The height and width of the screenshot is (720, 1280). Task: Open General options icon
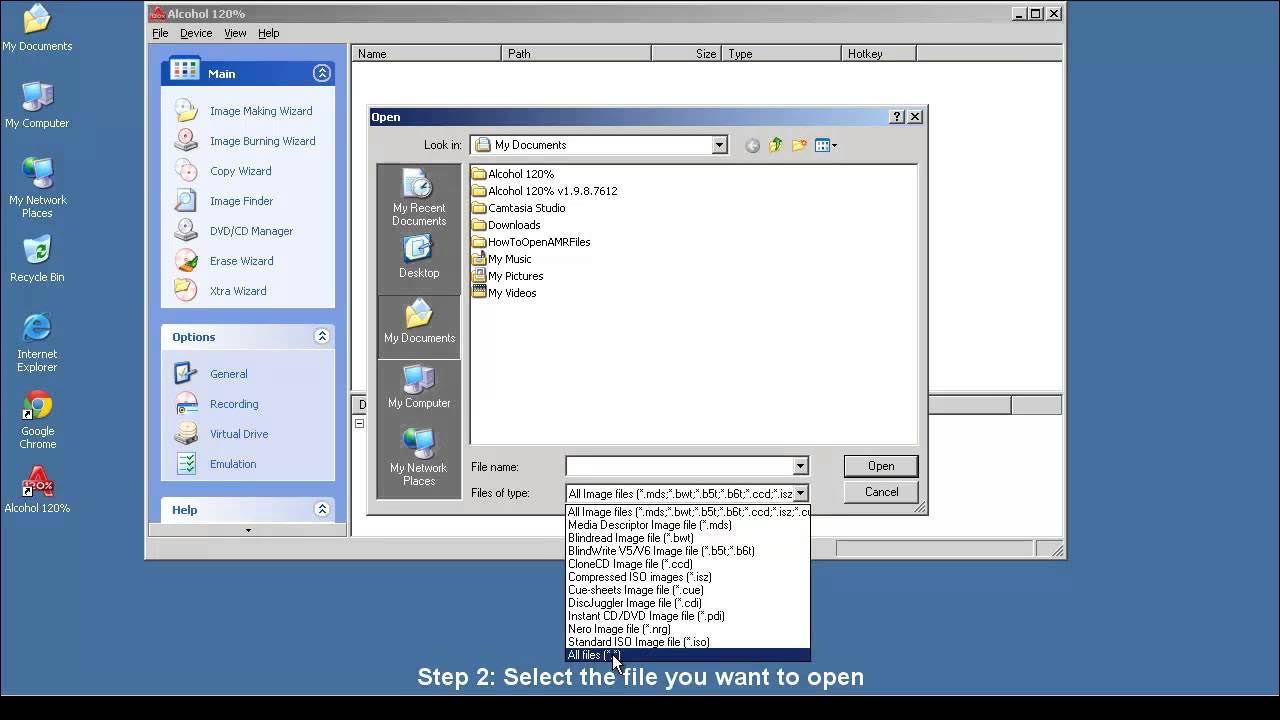click(186, 374)
